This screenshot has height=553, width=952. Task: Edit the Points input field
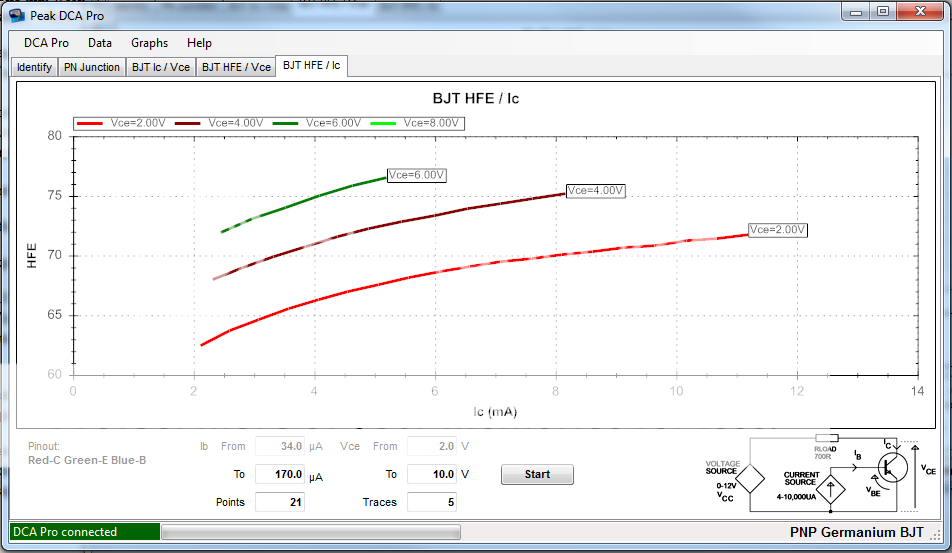pos(279,502)
